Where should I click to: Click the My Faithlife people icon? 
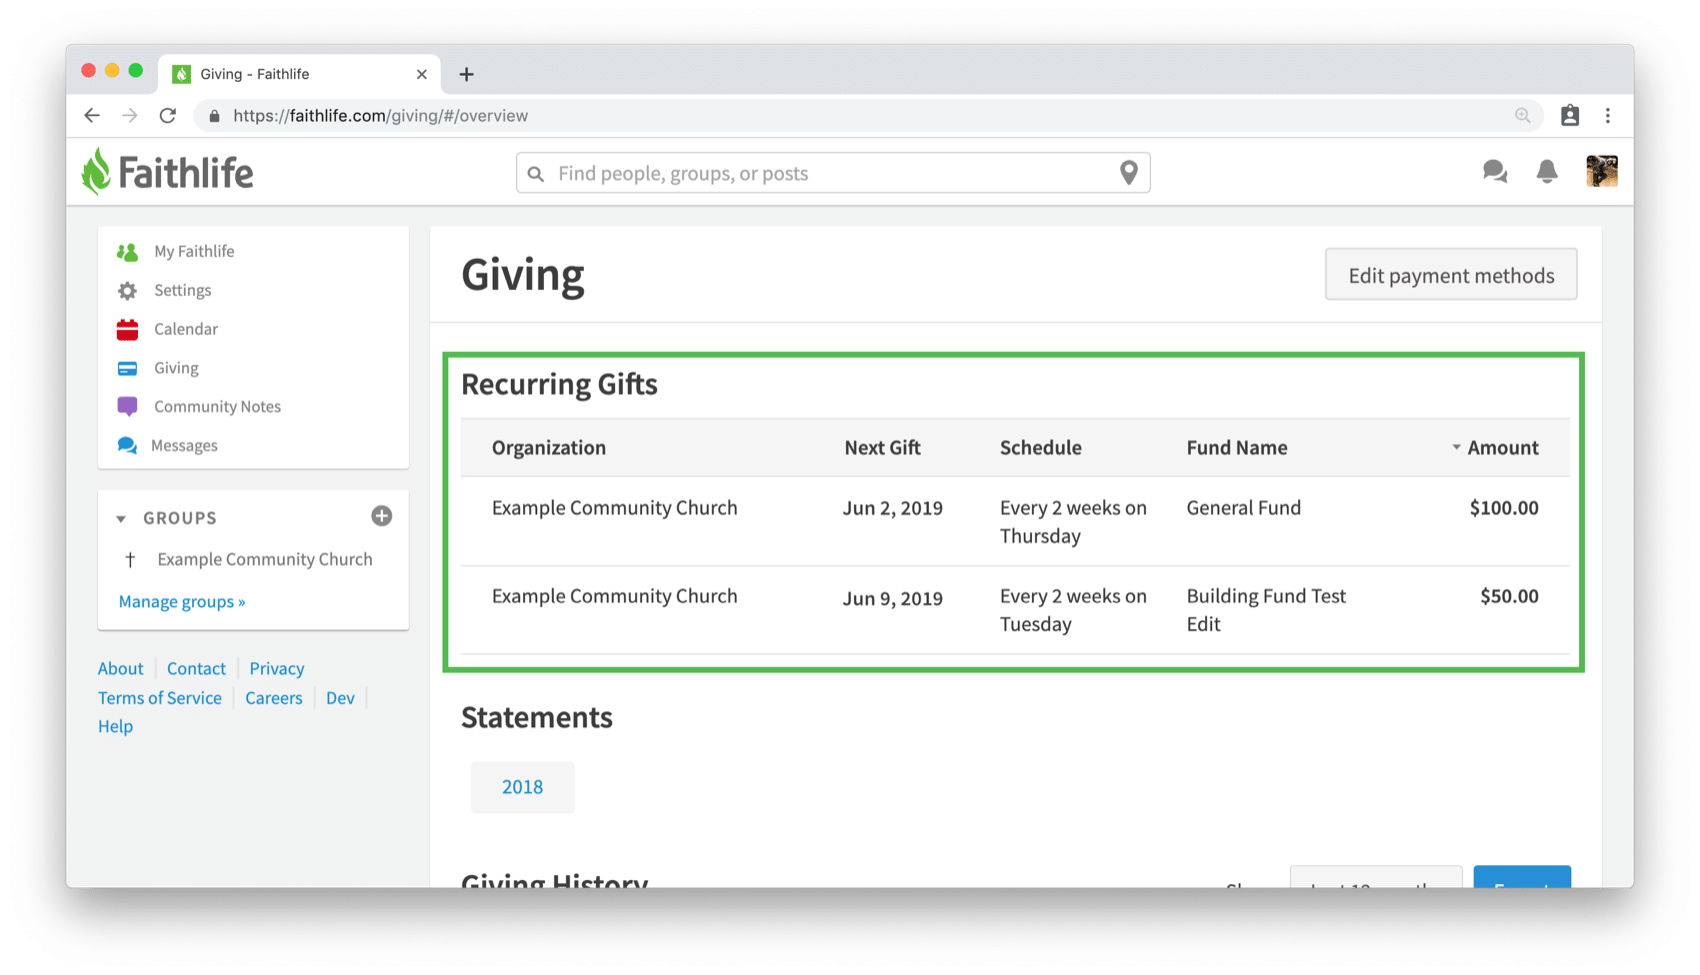[x=127, y=252]
